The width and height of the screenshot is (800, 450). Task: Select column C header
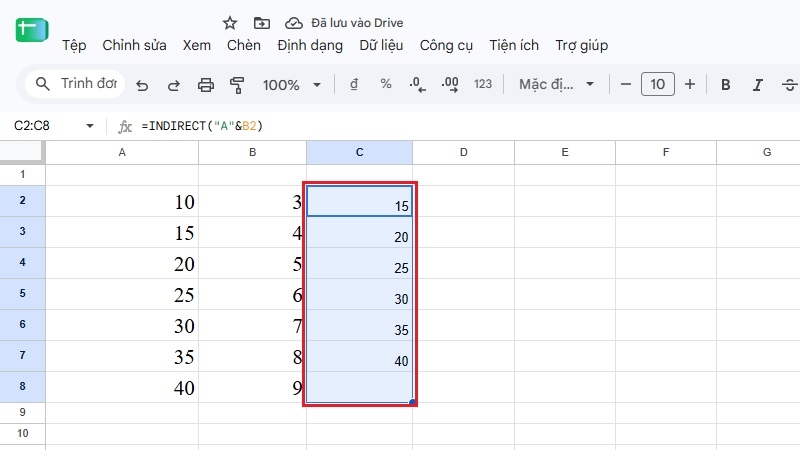(x=360, y=153)
